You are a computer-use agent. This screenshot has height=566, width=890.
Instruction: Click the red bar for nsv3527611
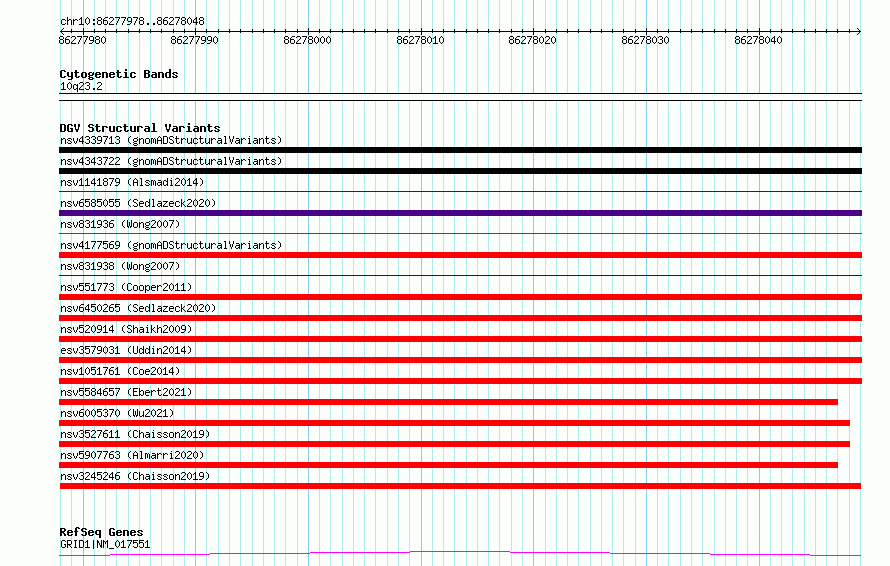(455, 444)
